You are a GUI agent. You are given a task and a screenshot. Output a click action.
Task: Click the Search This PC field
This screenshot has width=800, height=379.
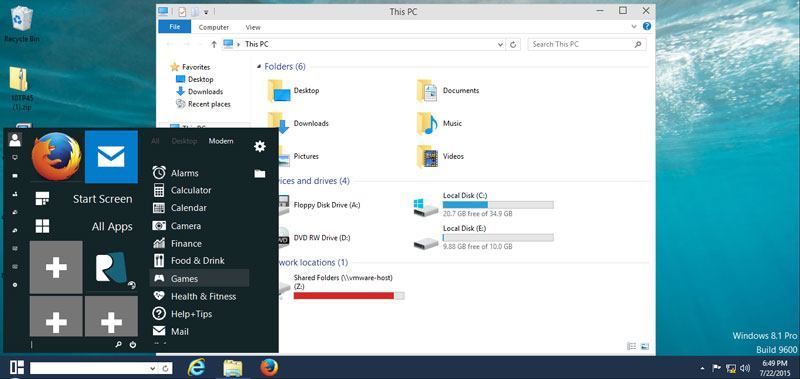click(x=587, y=44)
